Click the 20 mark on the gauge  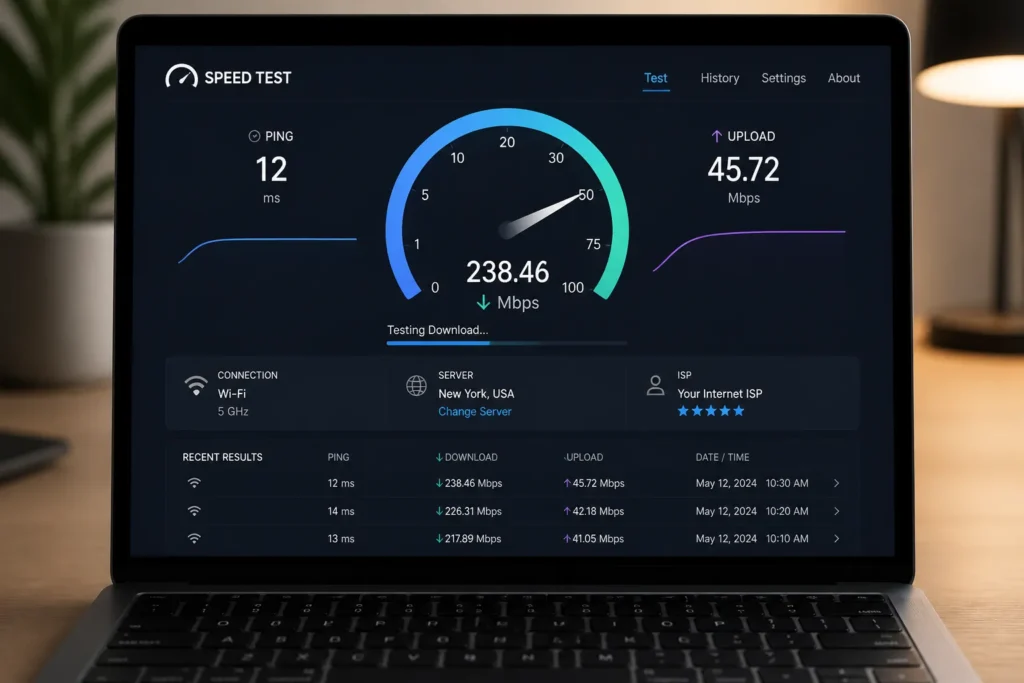[x=507, y=142]
